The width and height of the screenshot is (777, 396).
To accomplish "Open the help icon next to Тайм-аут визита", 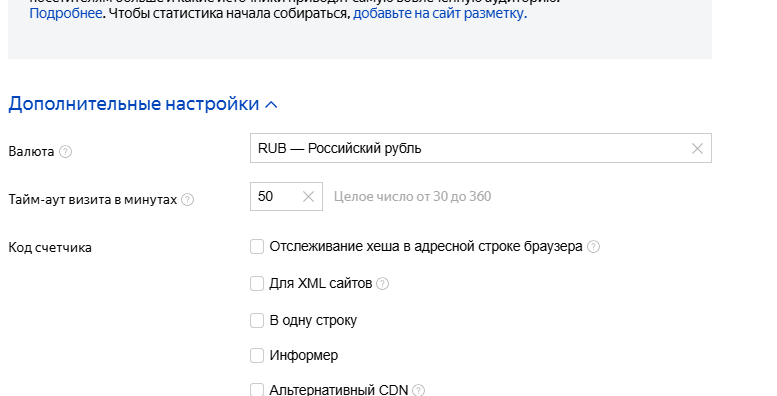I will (x=187, y=200).
